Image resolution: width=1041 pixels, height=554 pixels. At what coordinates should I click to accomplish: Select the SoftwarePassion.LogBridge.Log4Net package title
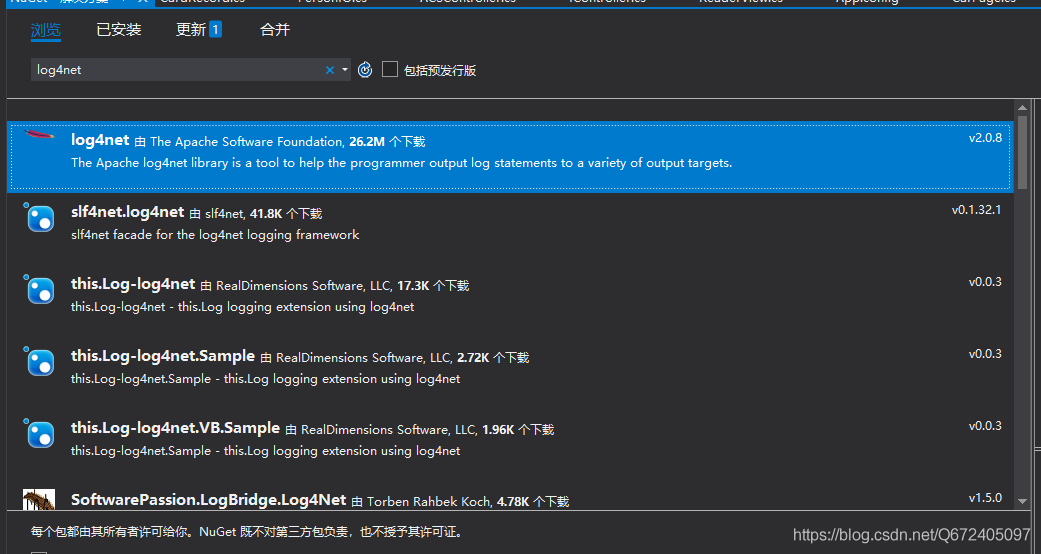(x=208, y=500)
